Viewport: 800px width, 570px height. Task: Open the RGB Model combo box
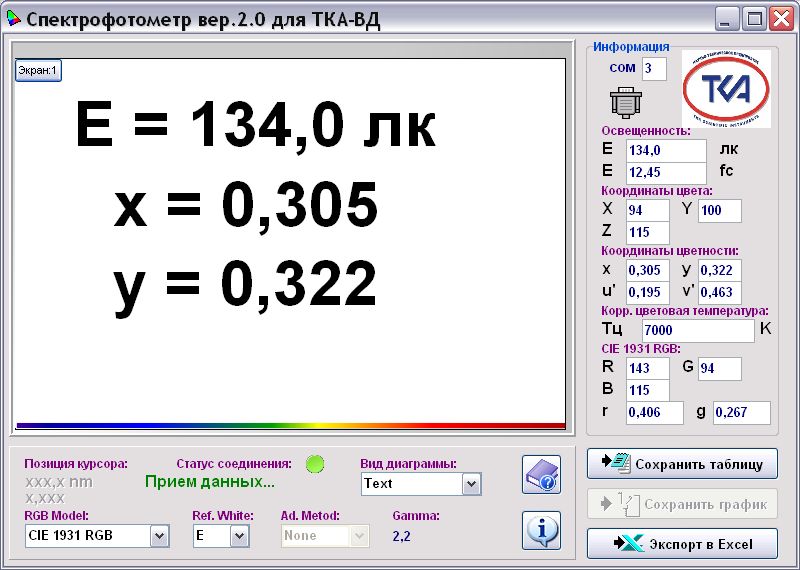point(159,536)
